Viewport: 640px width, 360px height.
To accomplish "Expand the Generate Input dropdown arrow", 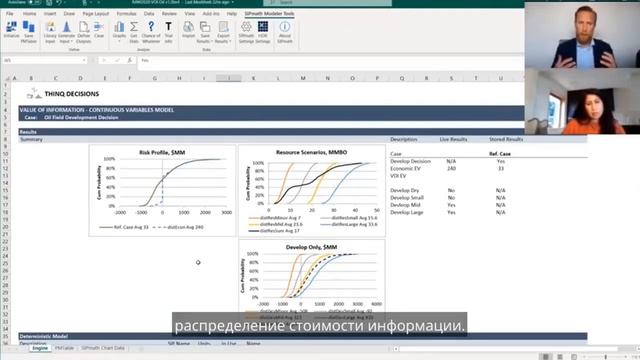I will tap(72, 41).
